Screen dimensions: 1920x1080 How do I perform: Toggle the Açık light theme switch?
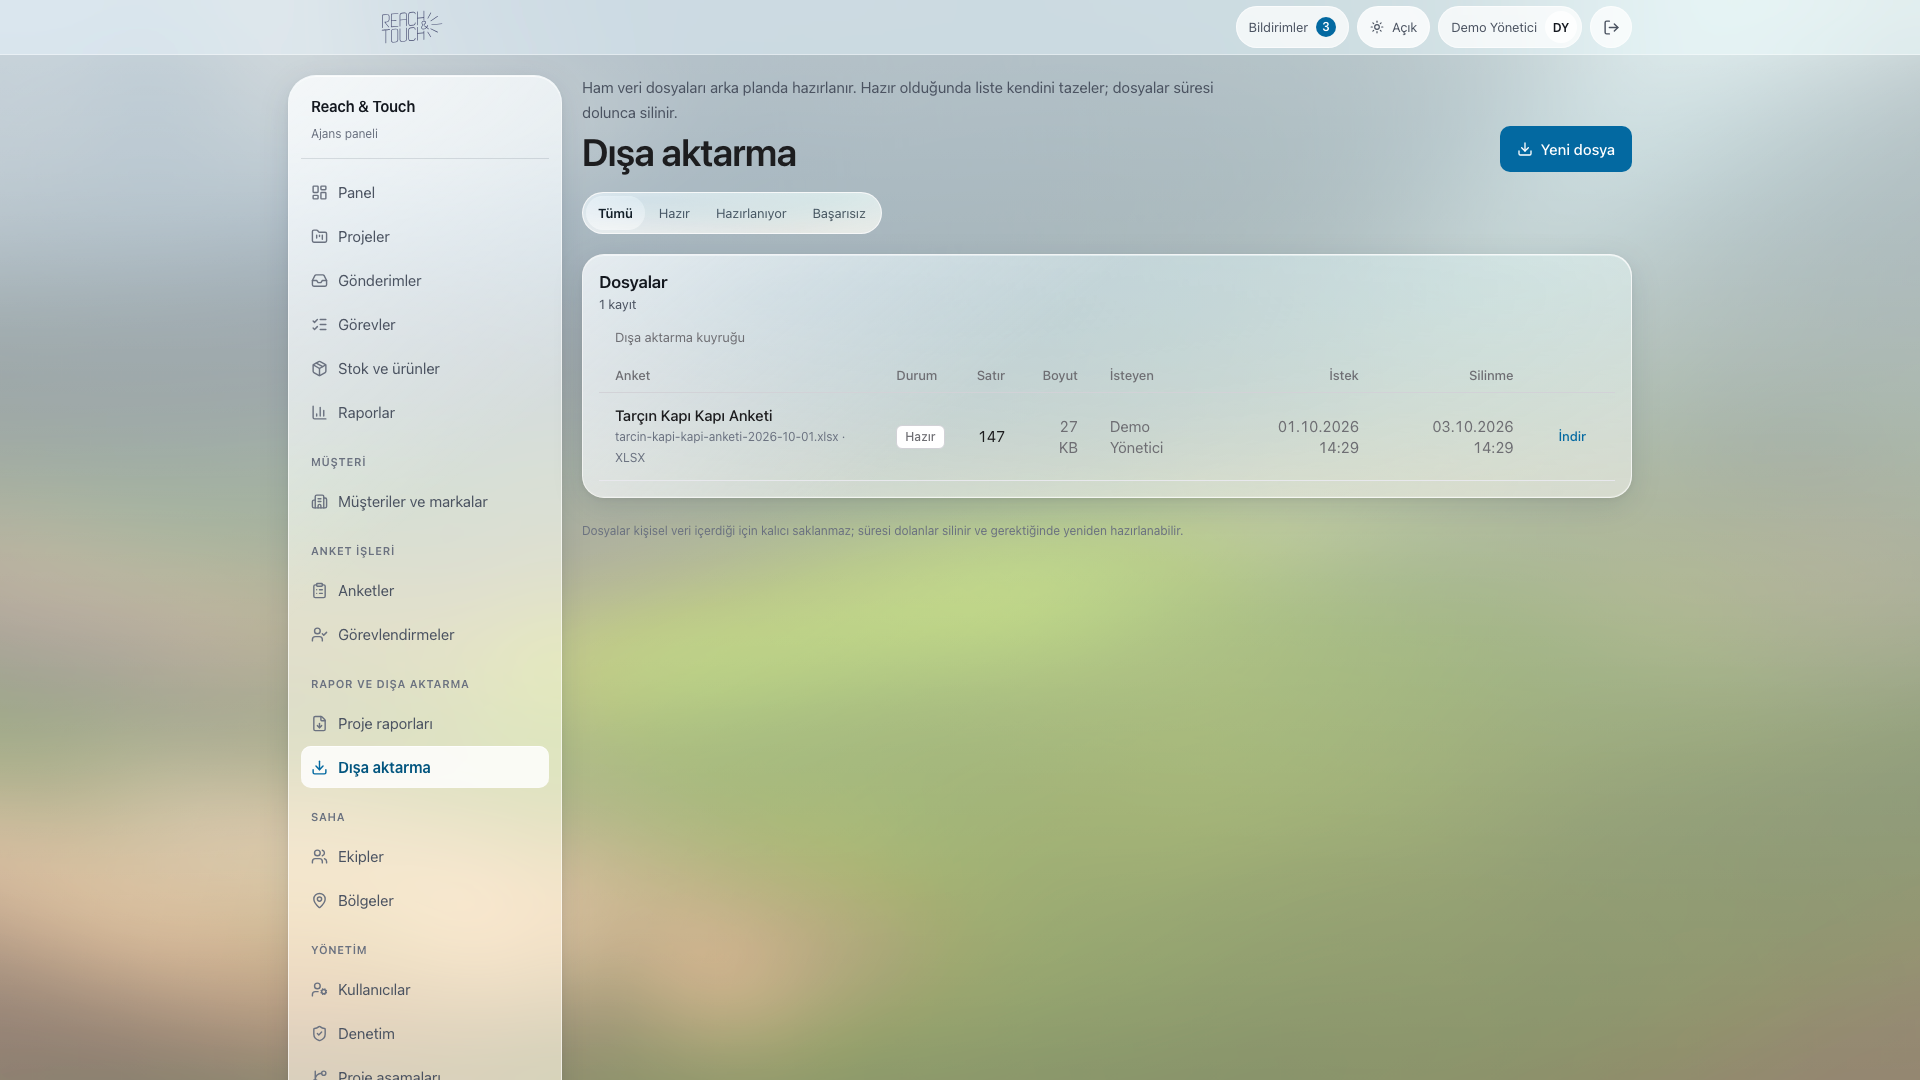1393,27
